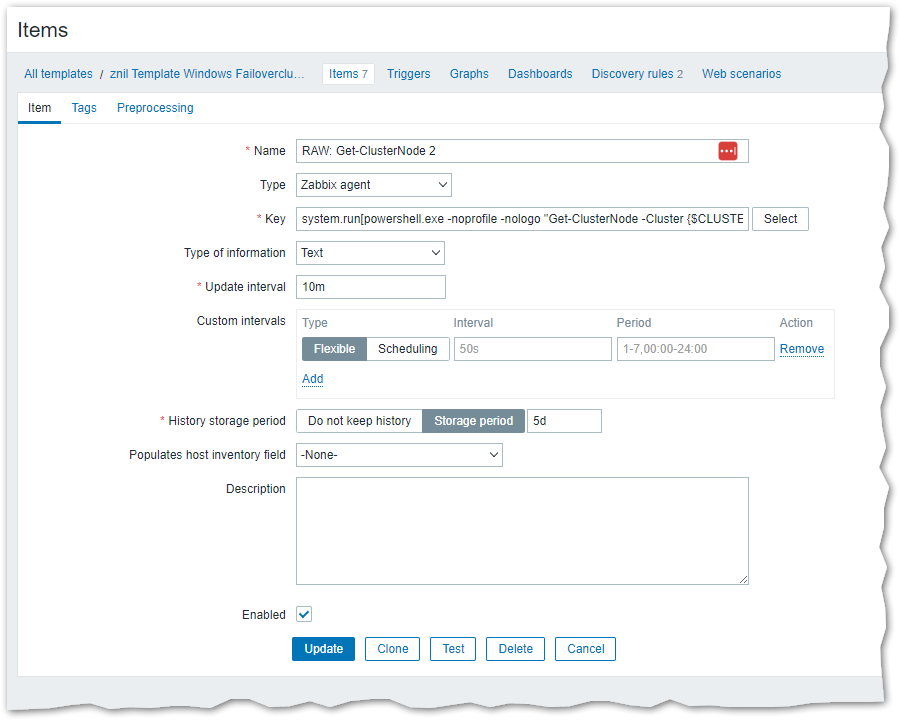
Task: Select Scheduling custom interval type
Action: tap(407, 349)
